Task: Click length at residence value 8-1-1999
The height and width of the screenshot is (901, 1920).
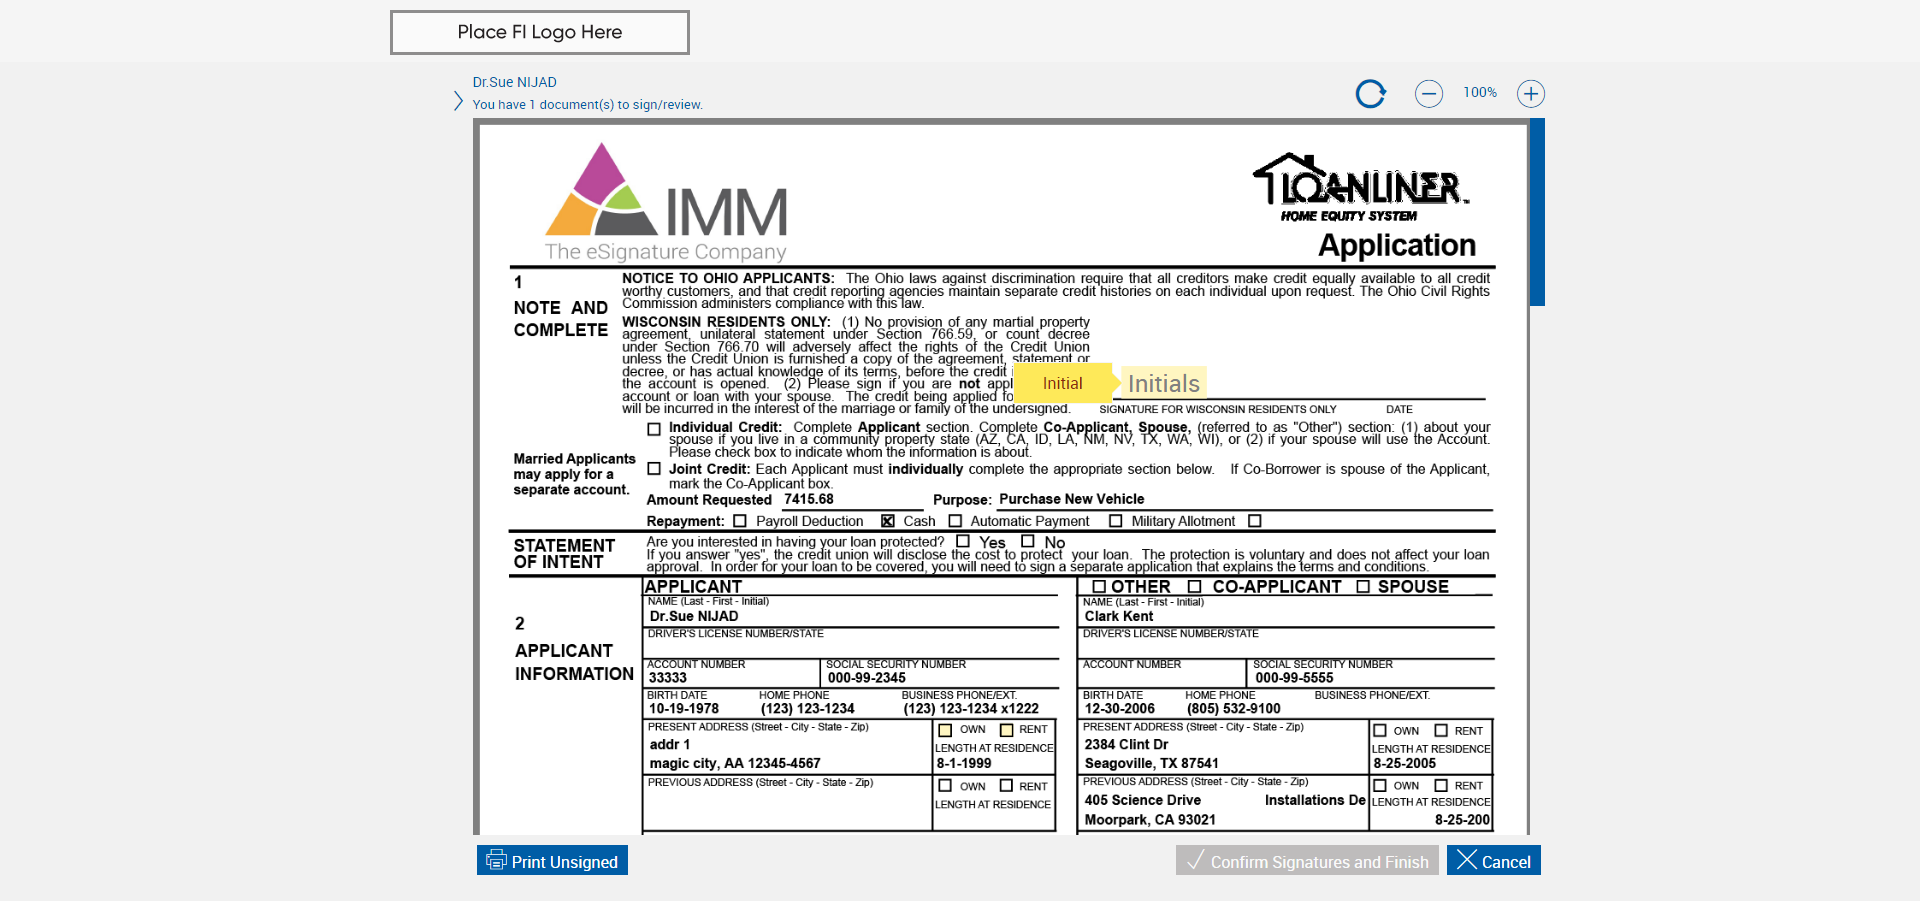Action: tap(964, 763)
